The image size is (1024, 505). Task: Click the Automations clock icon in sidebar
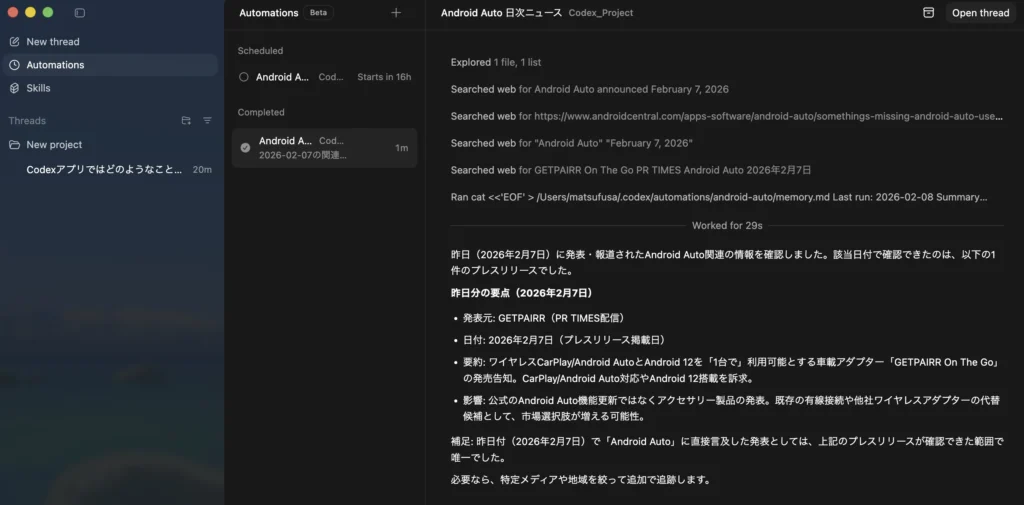(14, 65)
